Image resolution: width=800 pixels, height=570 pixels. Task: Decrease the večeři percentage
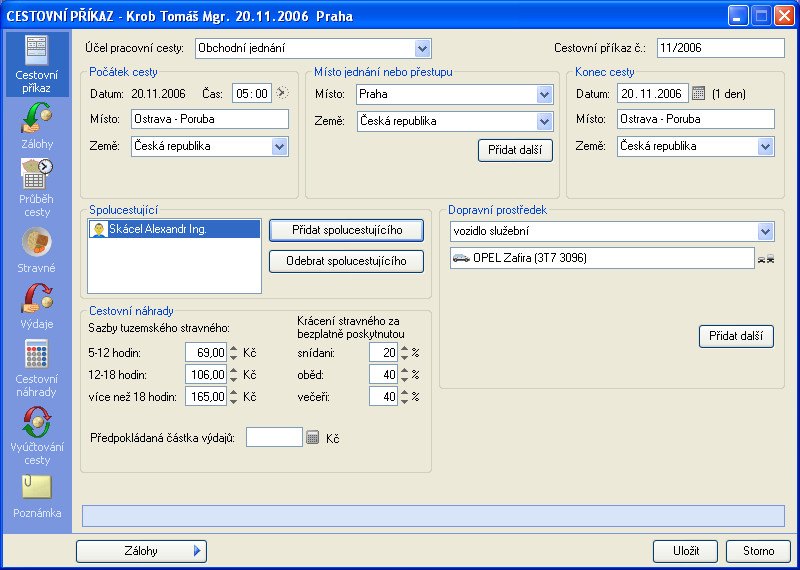[x=405, y=402]
